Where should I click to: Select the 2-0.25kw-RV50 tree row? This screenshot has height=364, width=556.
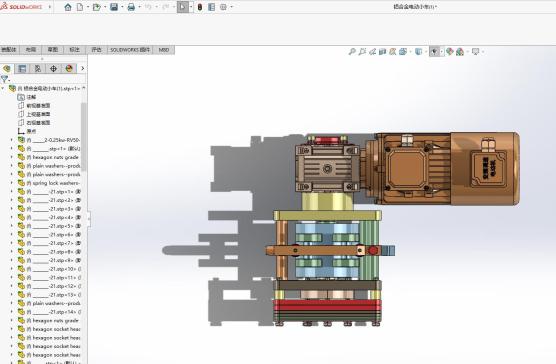click(x=49, y=140)
